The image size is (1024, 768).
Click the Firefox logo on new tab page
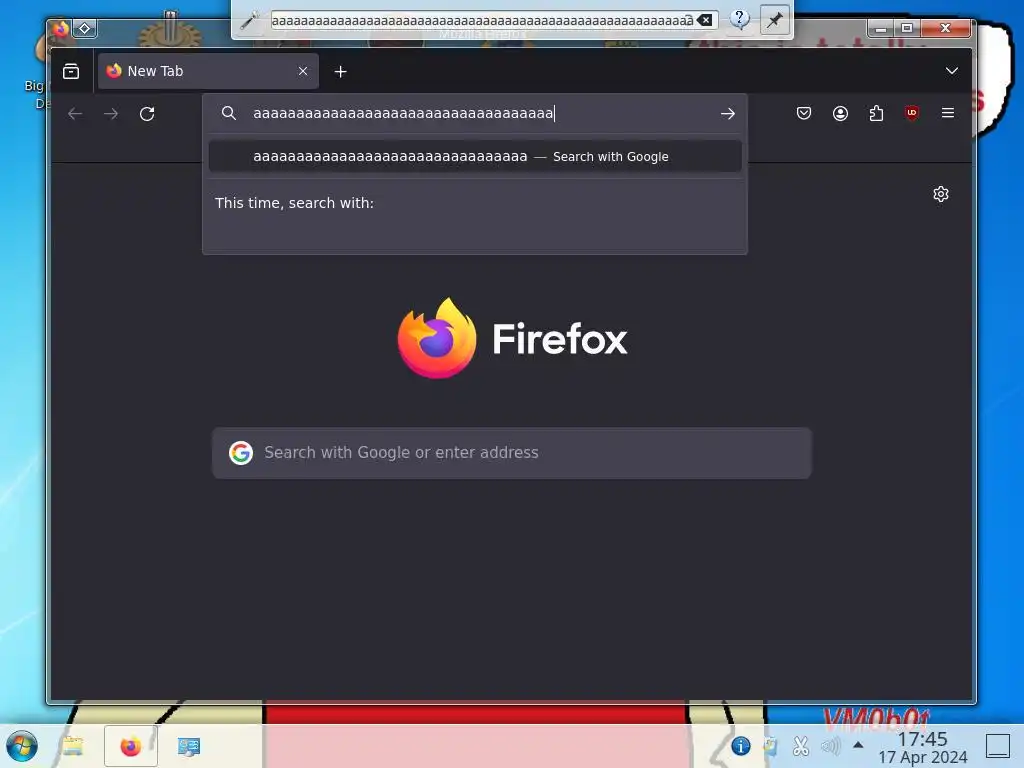(512, 338)
